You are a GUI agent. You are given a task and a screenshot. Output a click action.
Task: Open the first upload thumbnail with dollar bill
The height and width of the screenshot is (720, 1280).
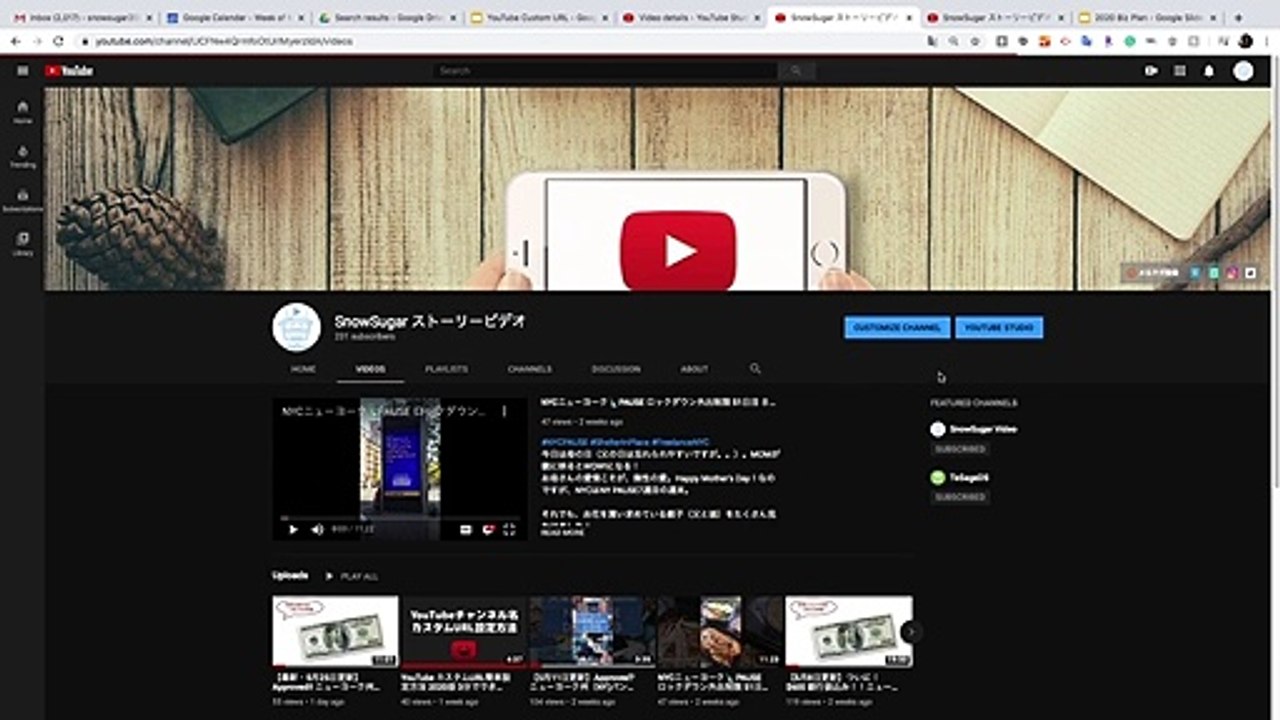[x=335, y=631]
